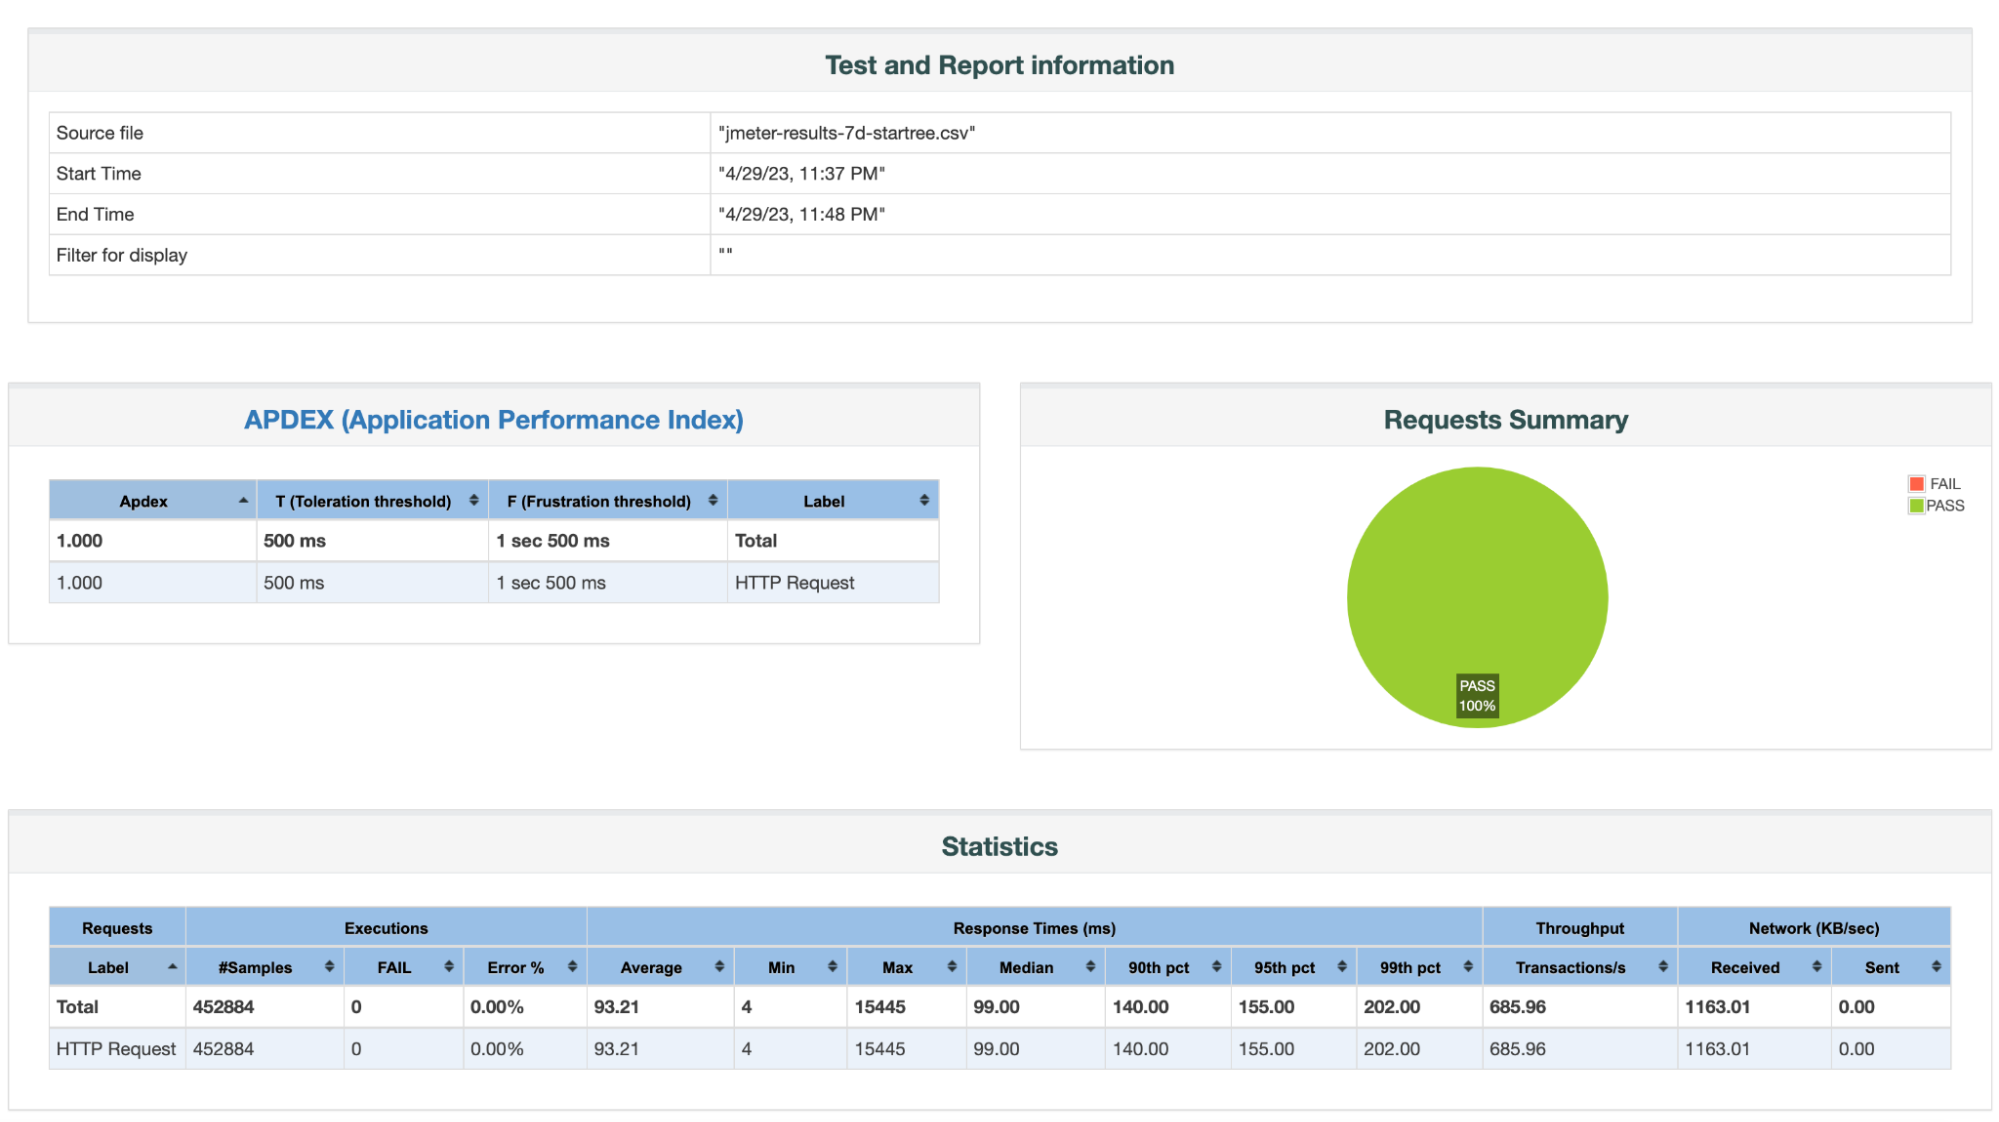Sort Statistics by Sent arrow
Image resolution: width=1999 pixels, height=1122 pixels.
point(1936,967)
